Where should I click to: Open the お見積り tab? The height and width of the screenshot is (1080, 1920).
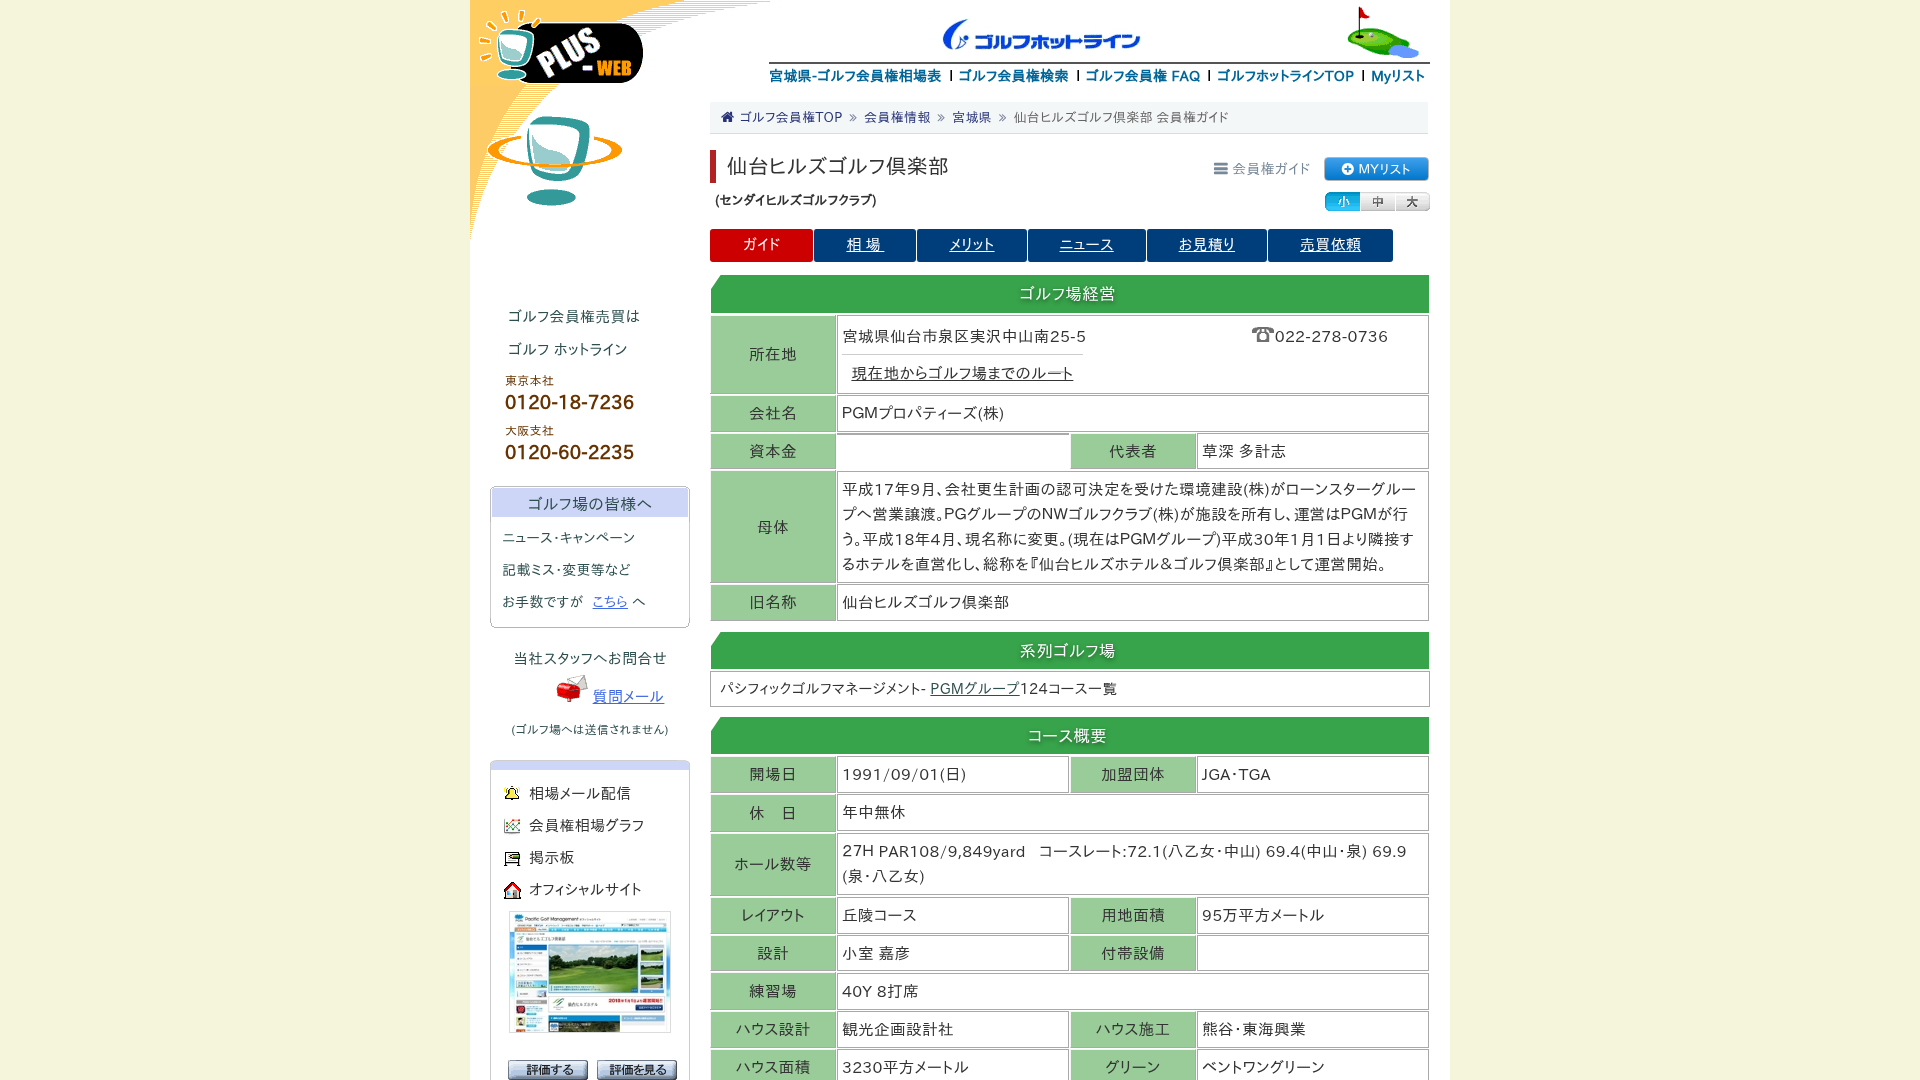(1207, 245)
